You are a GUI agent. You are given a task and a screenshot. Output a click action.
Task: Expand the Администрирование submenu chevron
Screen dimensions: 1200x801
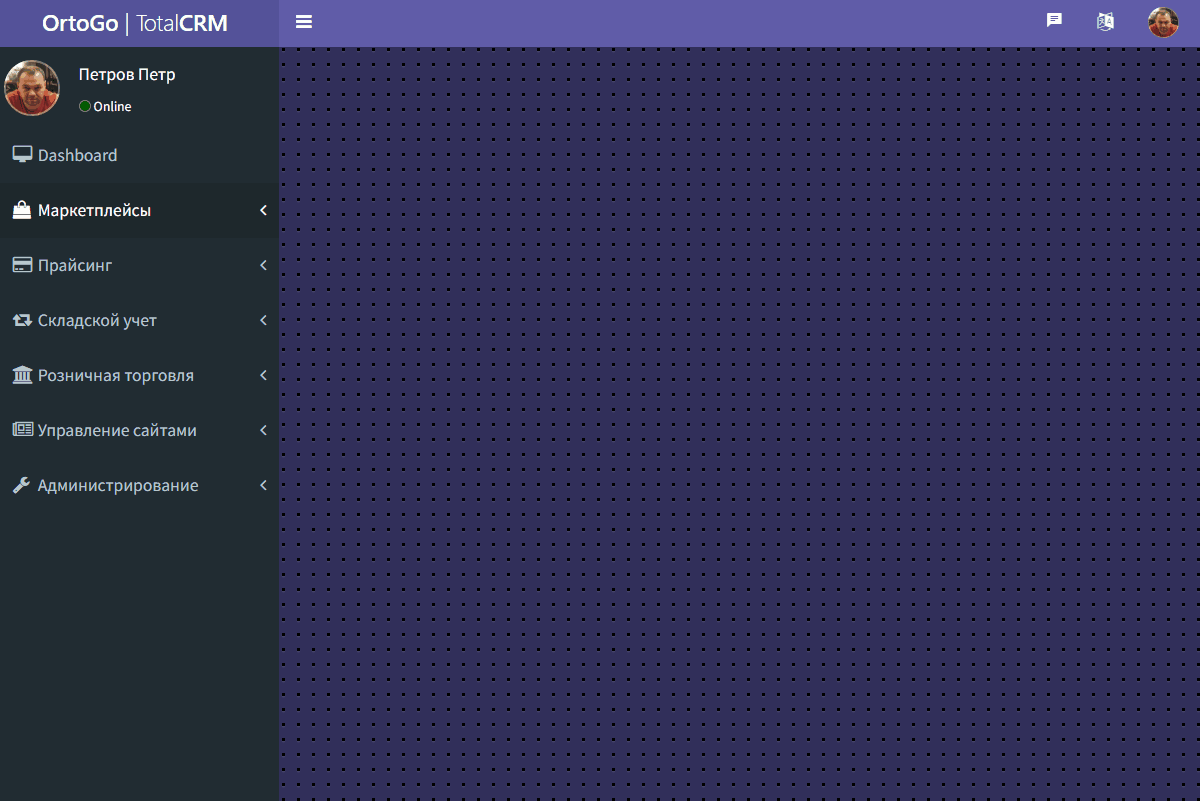[x=263, y=486]
